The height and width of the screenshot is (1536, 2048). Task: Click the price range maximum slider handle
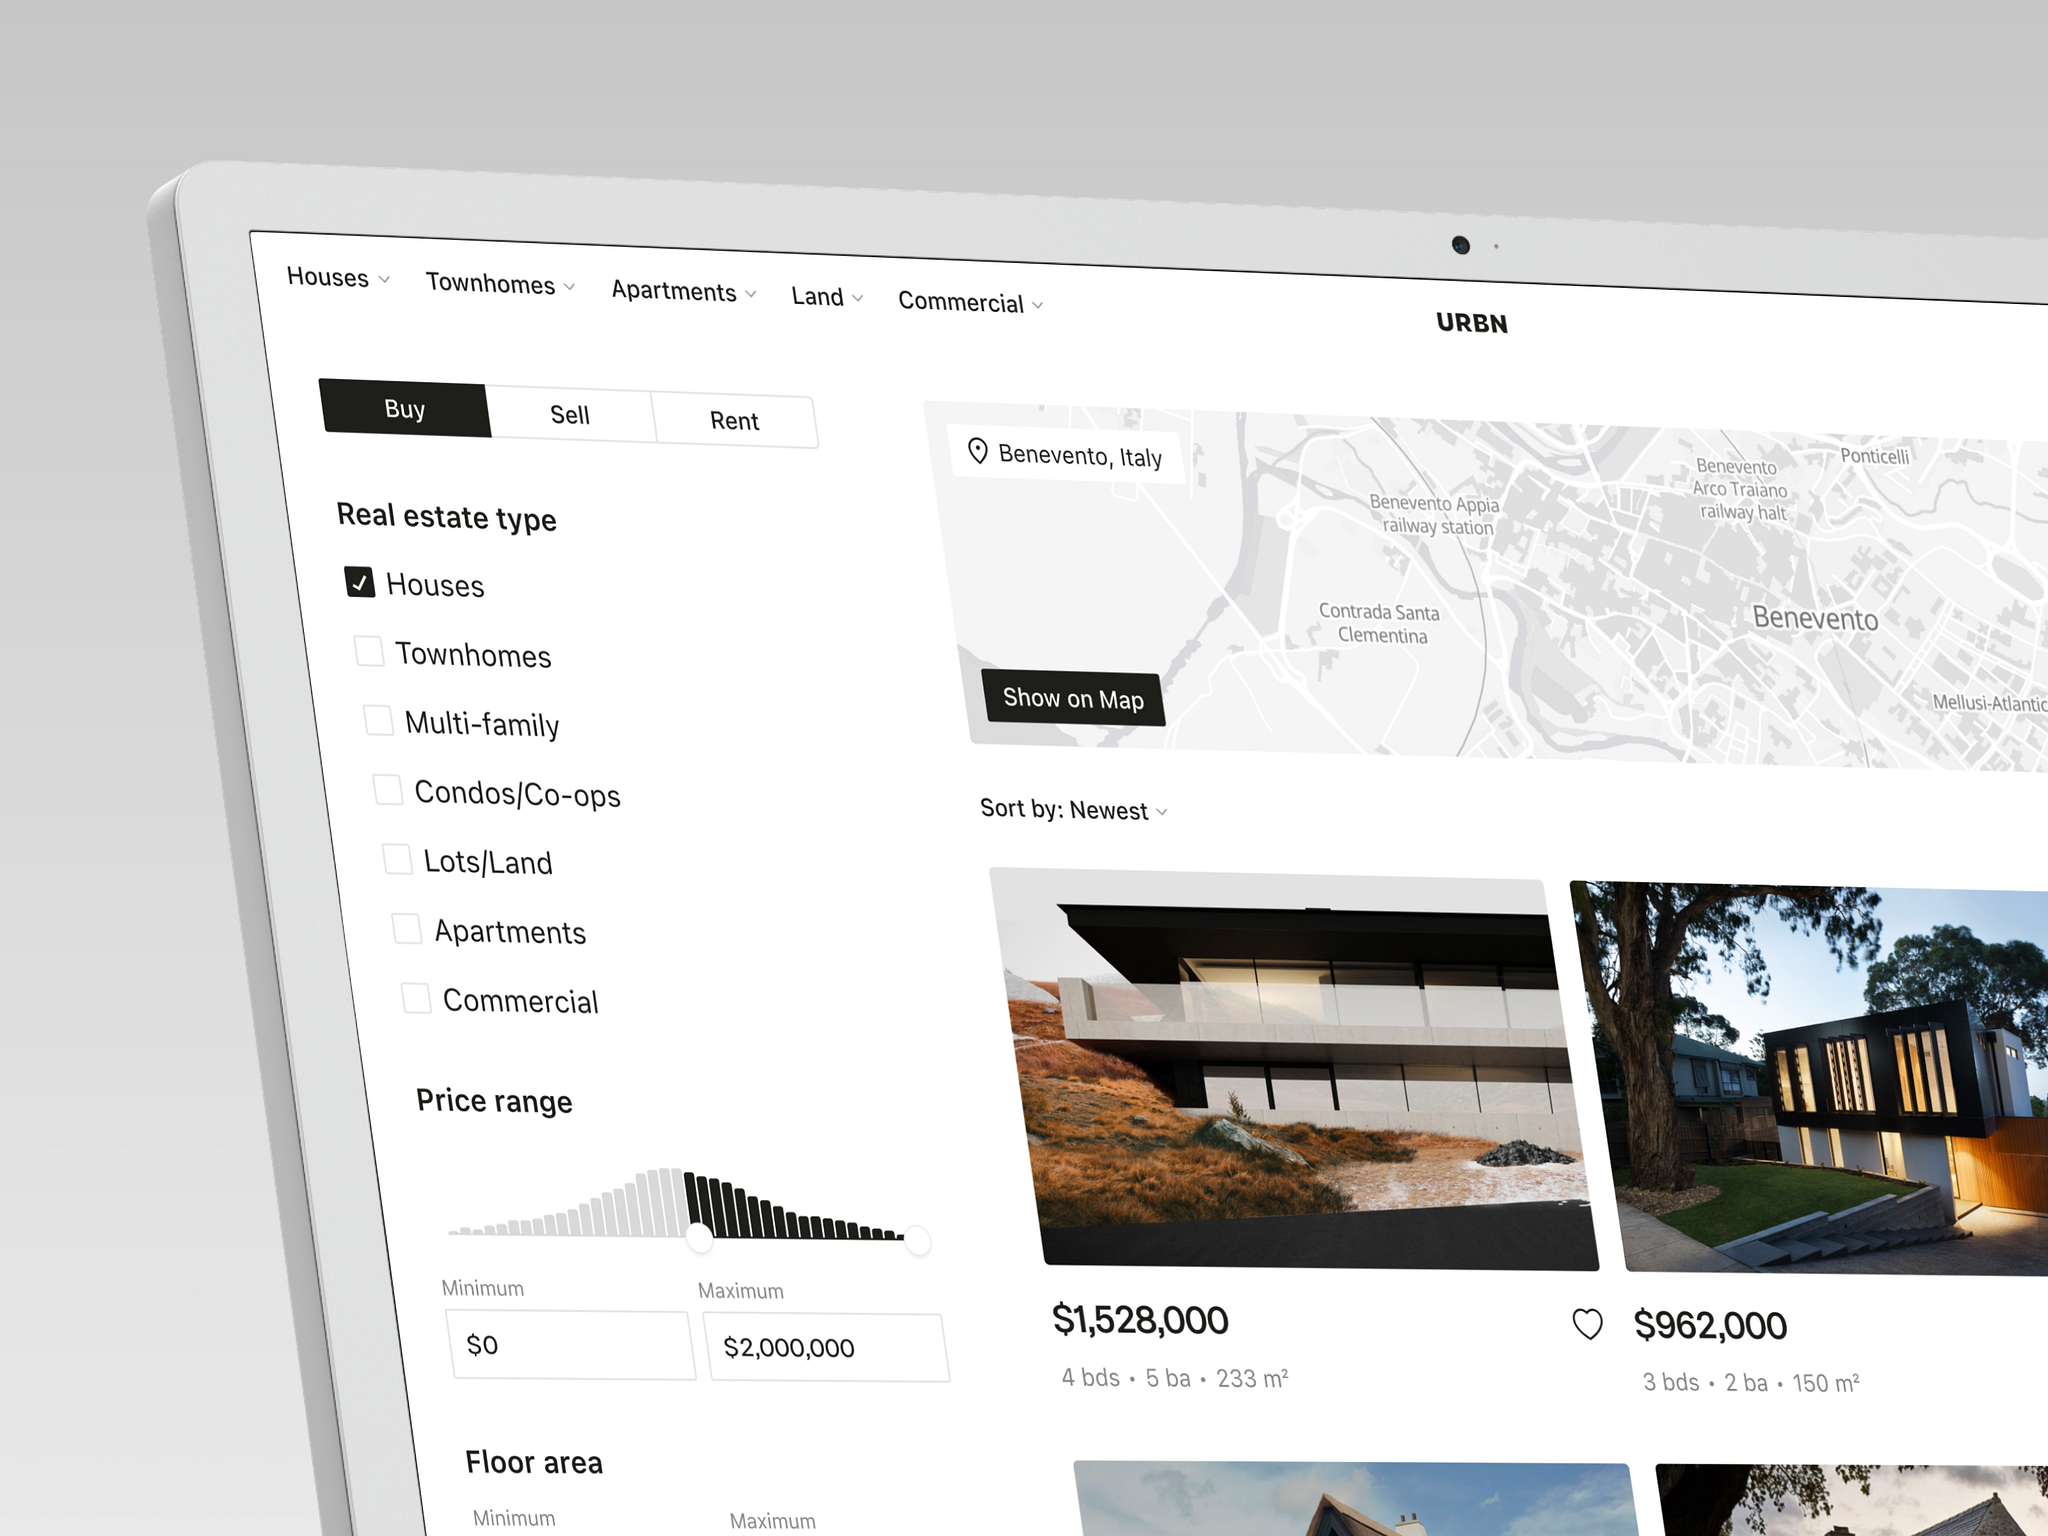[918, 1242]
